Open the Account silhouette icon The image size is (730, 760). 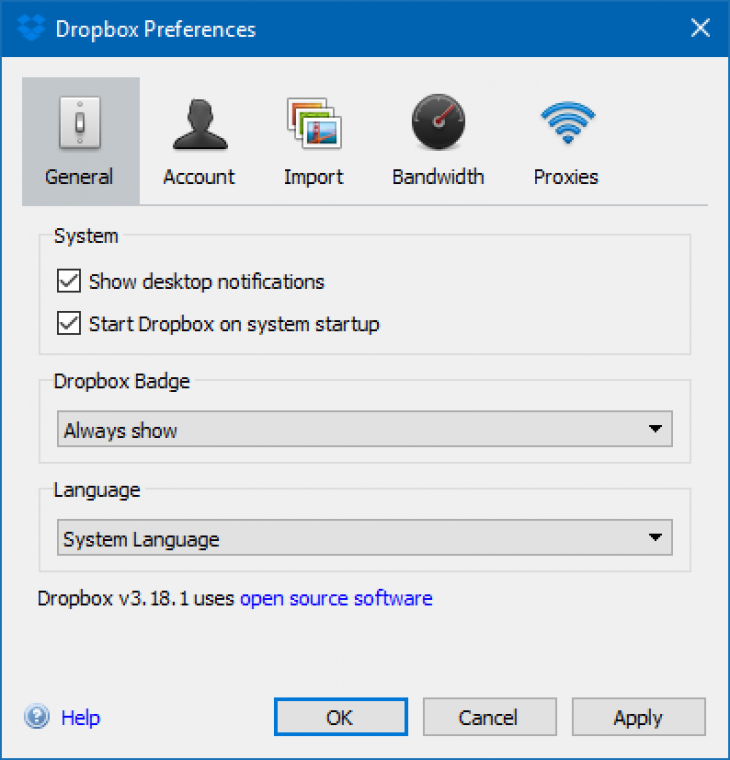(200, 124)
